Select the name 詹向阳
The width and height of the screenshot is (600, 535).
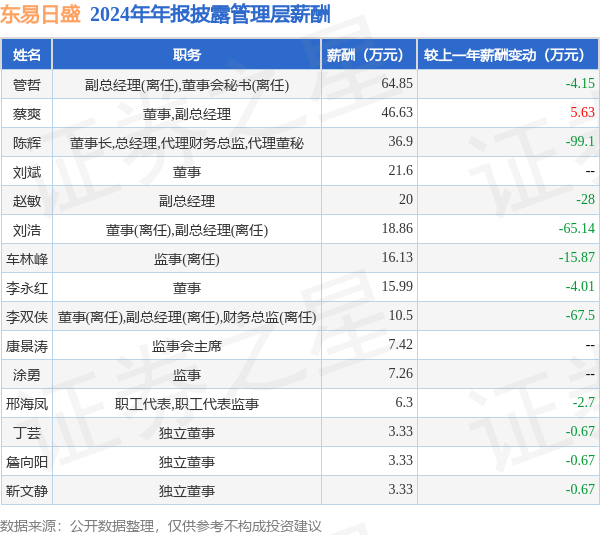(x=27, y=462)
